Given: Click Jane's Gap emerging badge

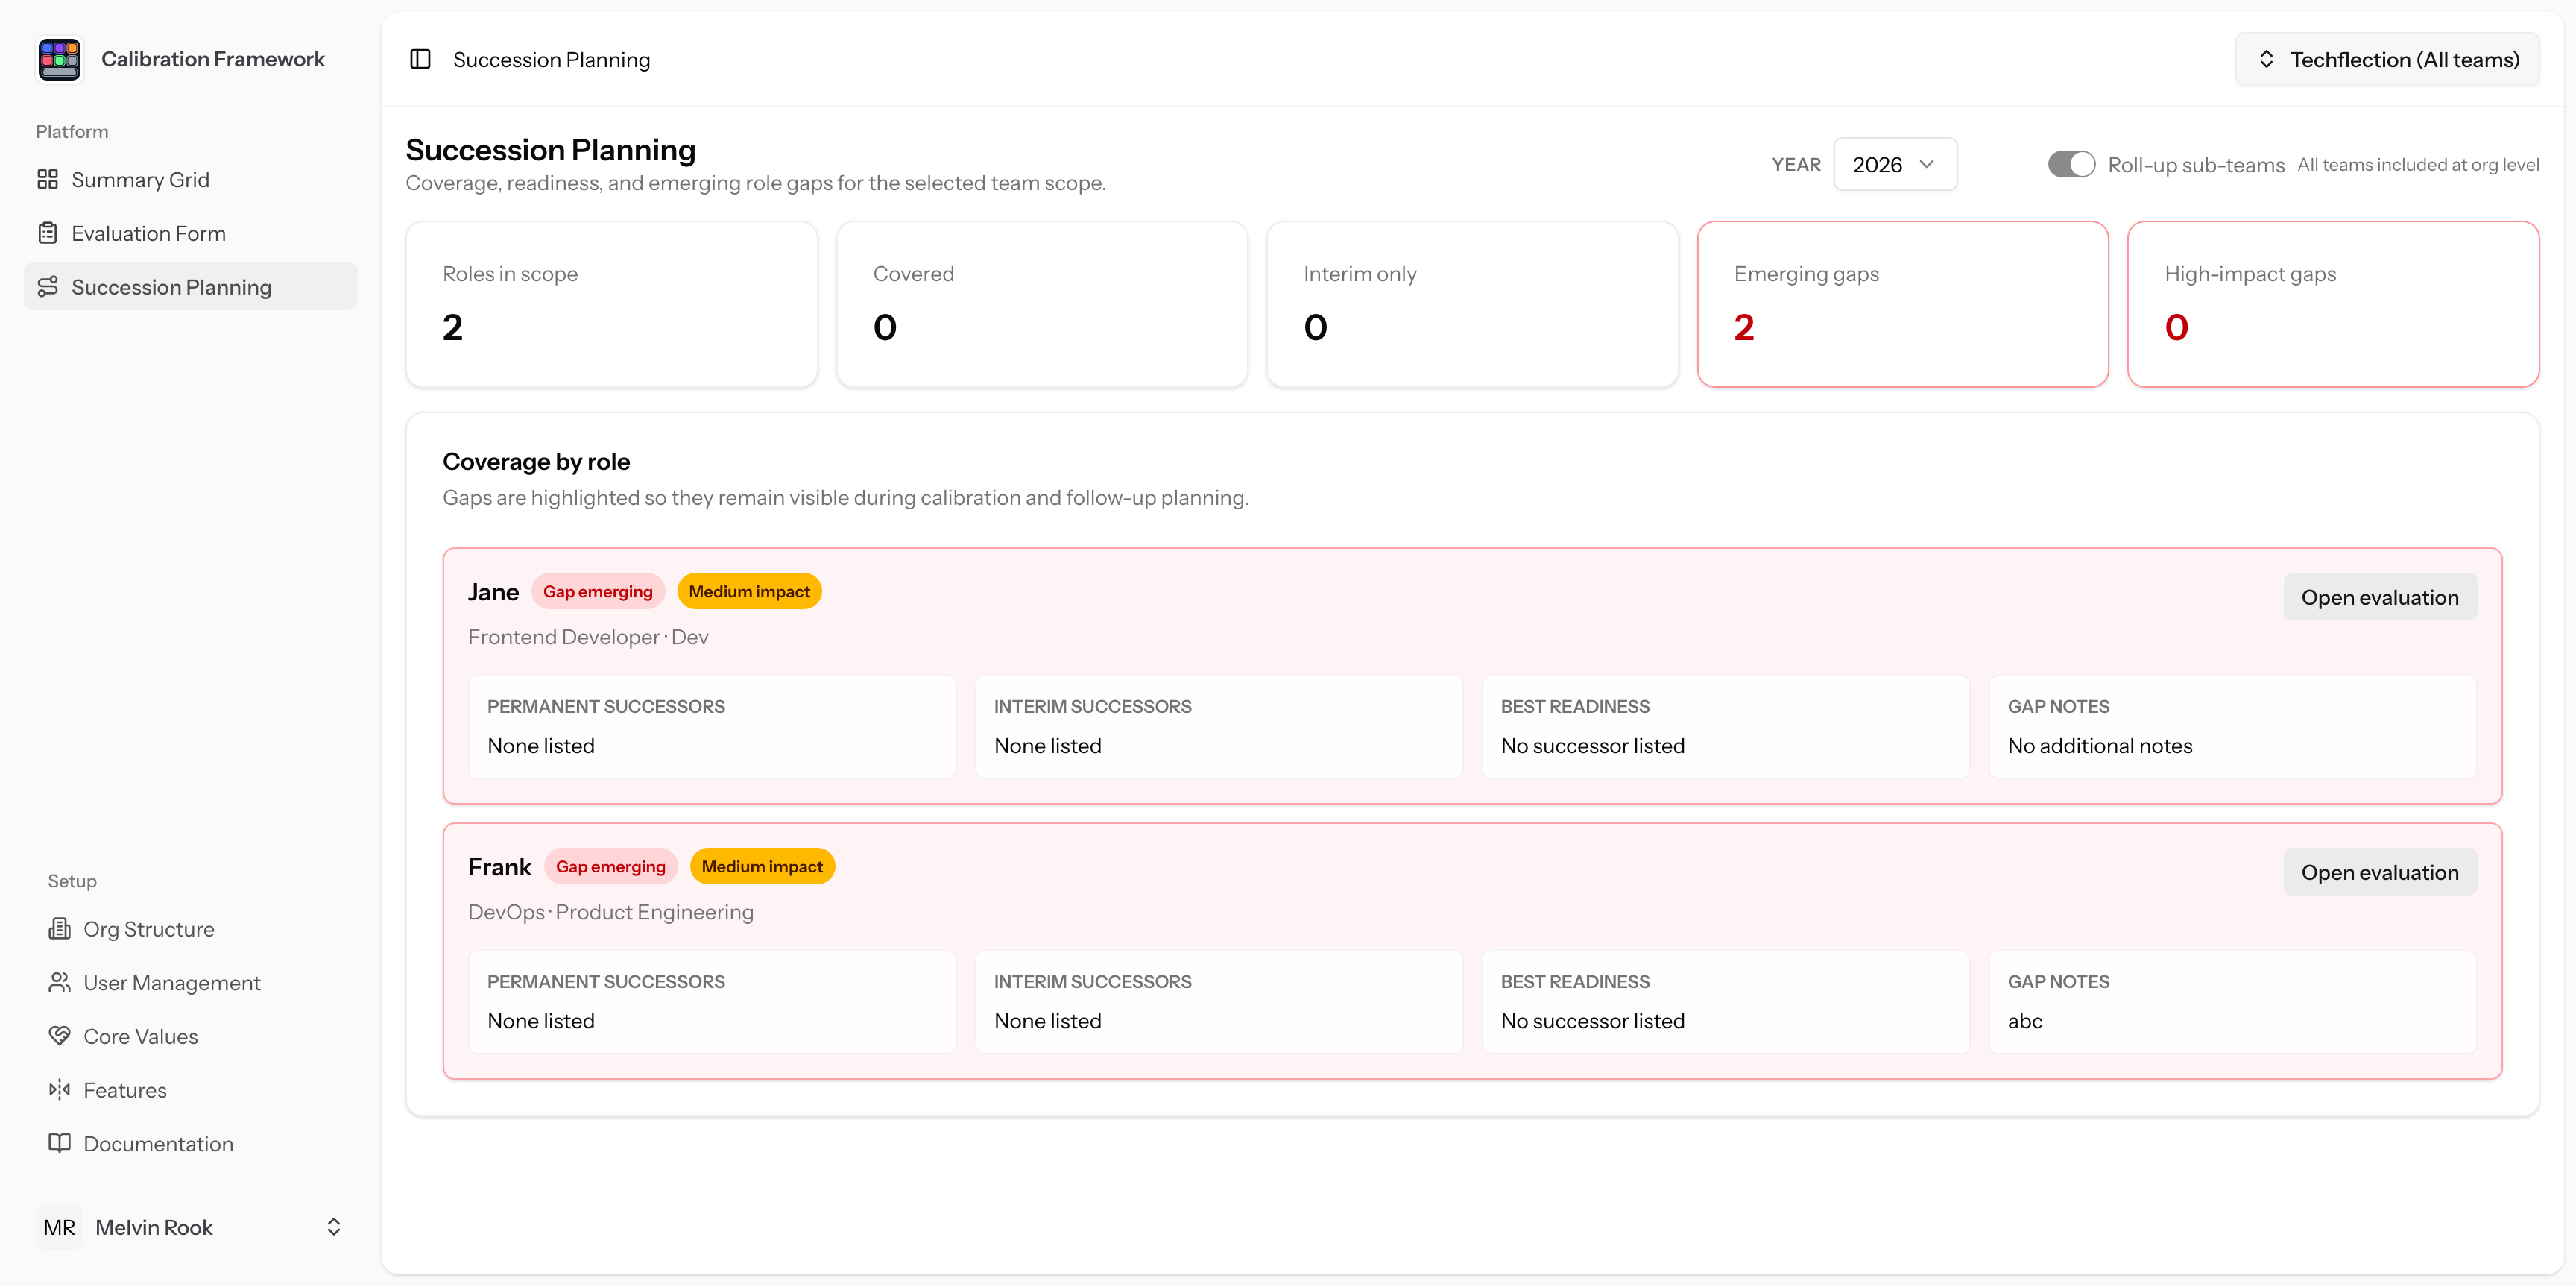Looking at the screenshot, I should pos(598,591).
